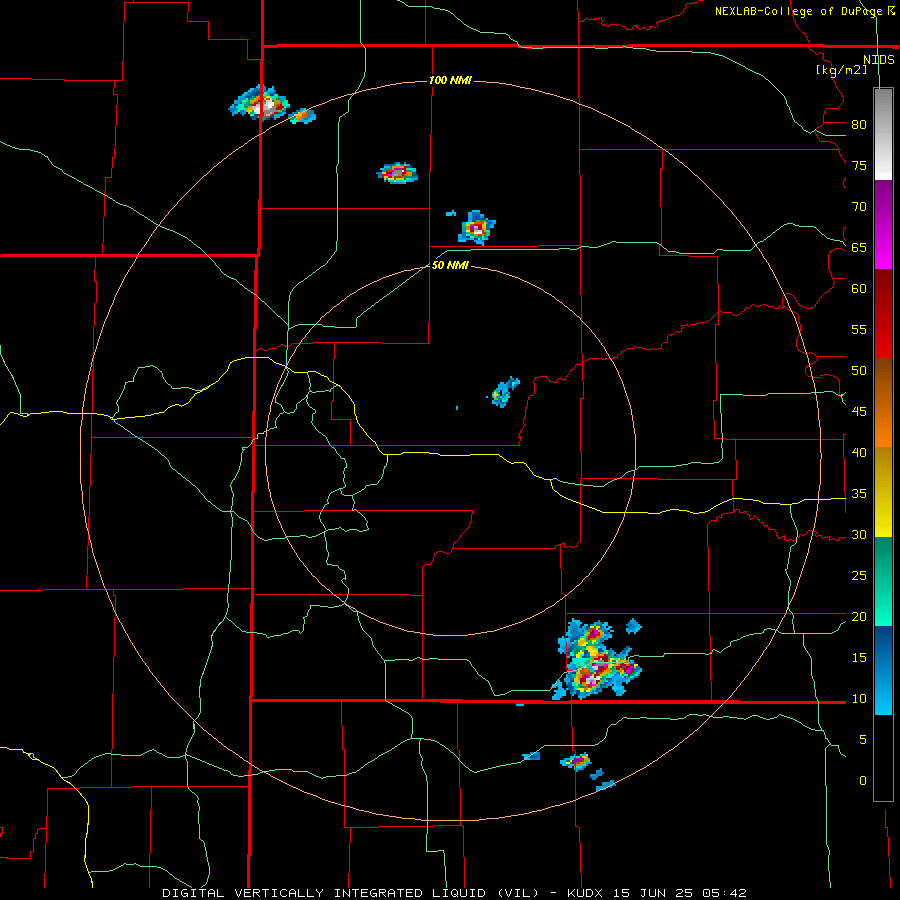Click the scale value "20"
900x900 pixels.
click(x=859, y=616)
